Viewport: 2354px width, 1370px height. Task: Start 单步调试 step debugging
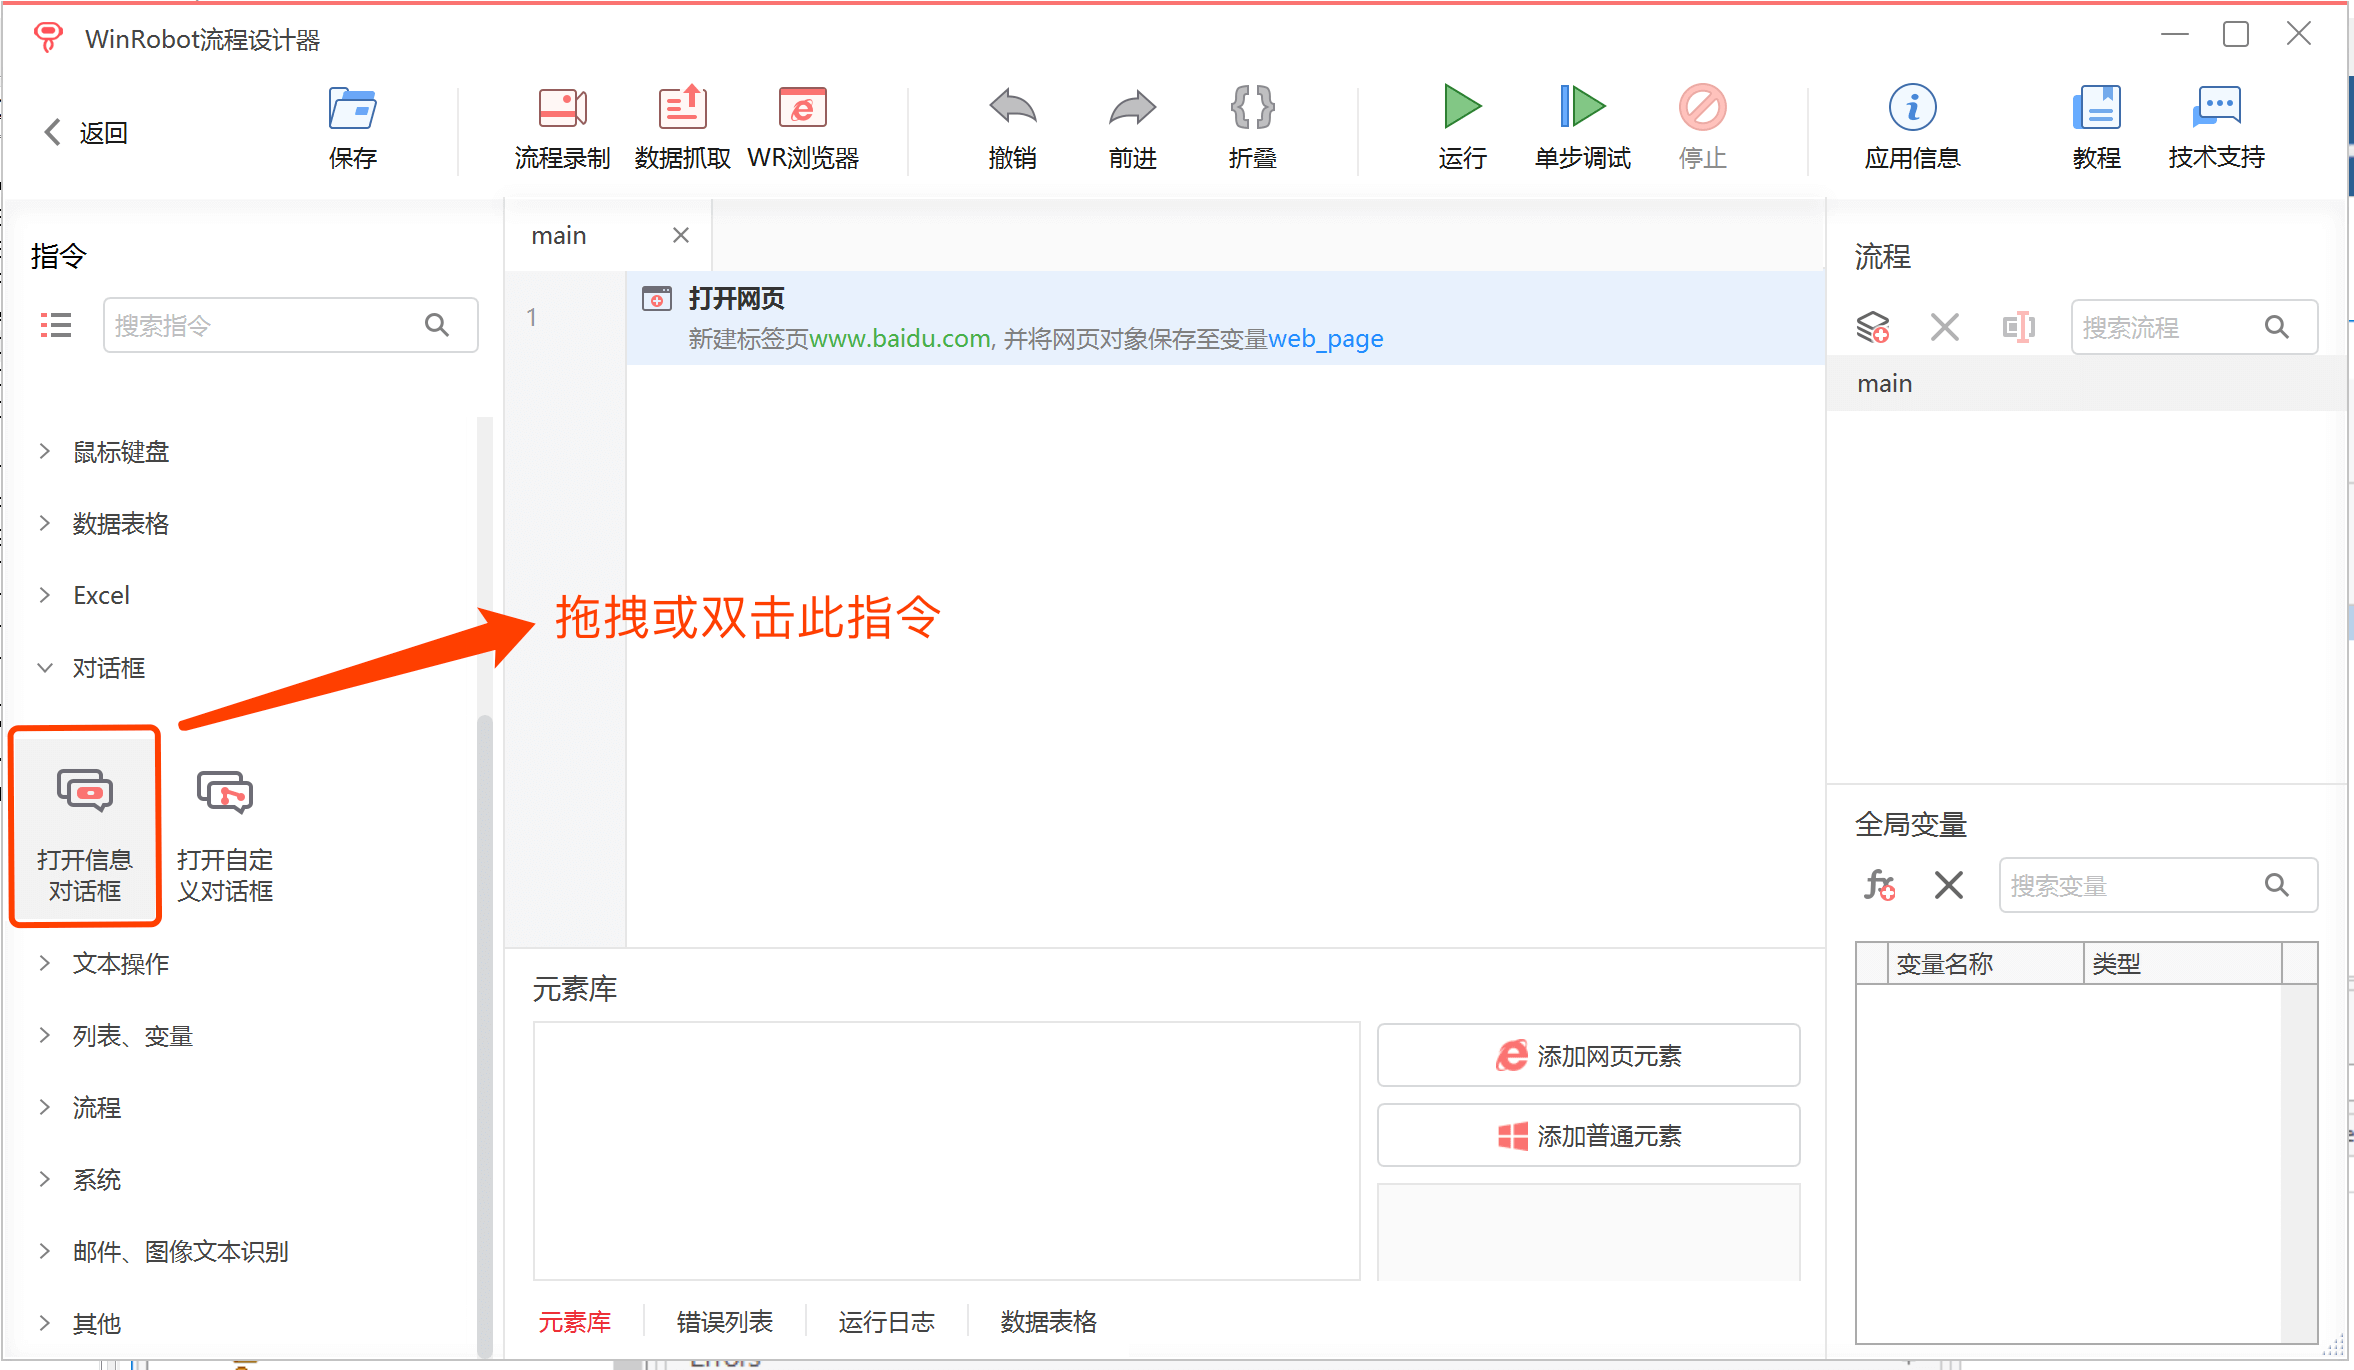(x=1582, y=108)
